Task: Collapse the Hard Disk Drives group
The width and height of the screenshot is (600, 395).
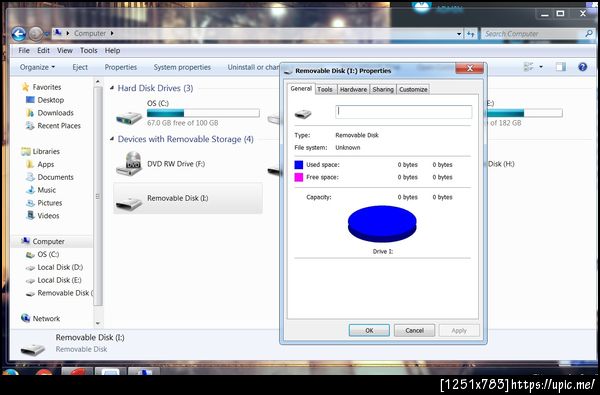Action: point(112,88)
